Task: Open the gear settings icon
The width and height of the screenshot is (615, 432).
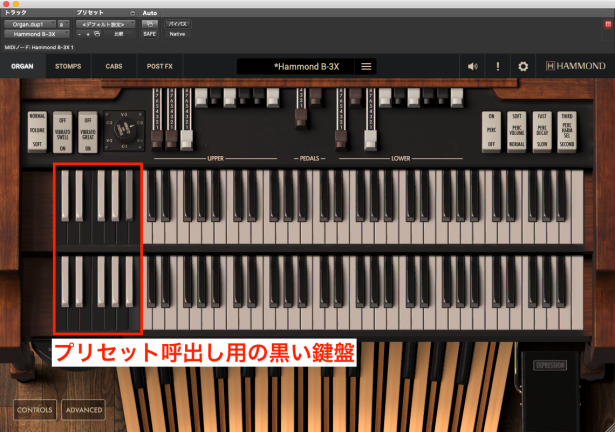Action: pyautogui.click(x=523, y=66)
